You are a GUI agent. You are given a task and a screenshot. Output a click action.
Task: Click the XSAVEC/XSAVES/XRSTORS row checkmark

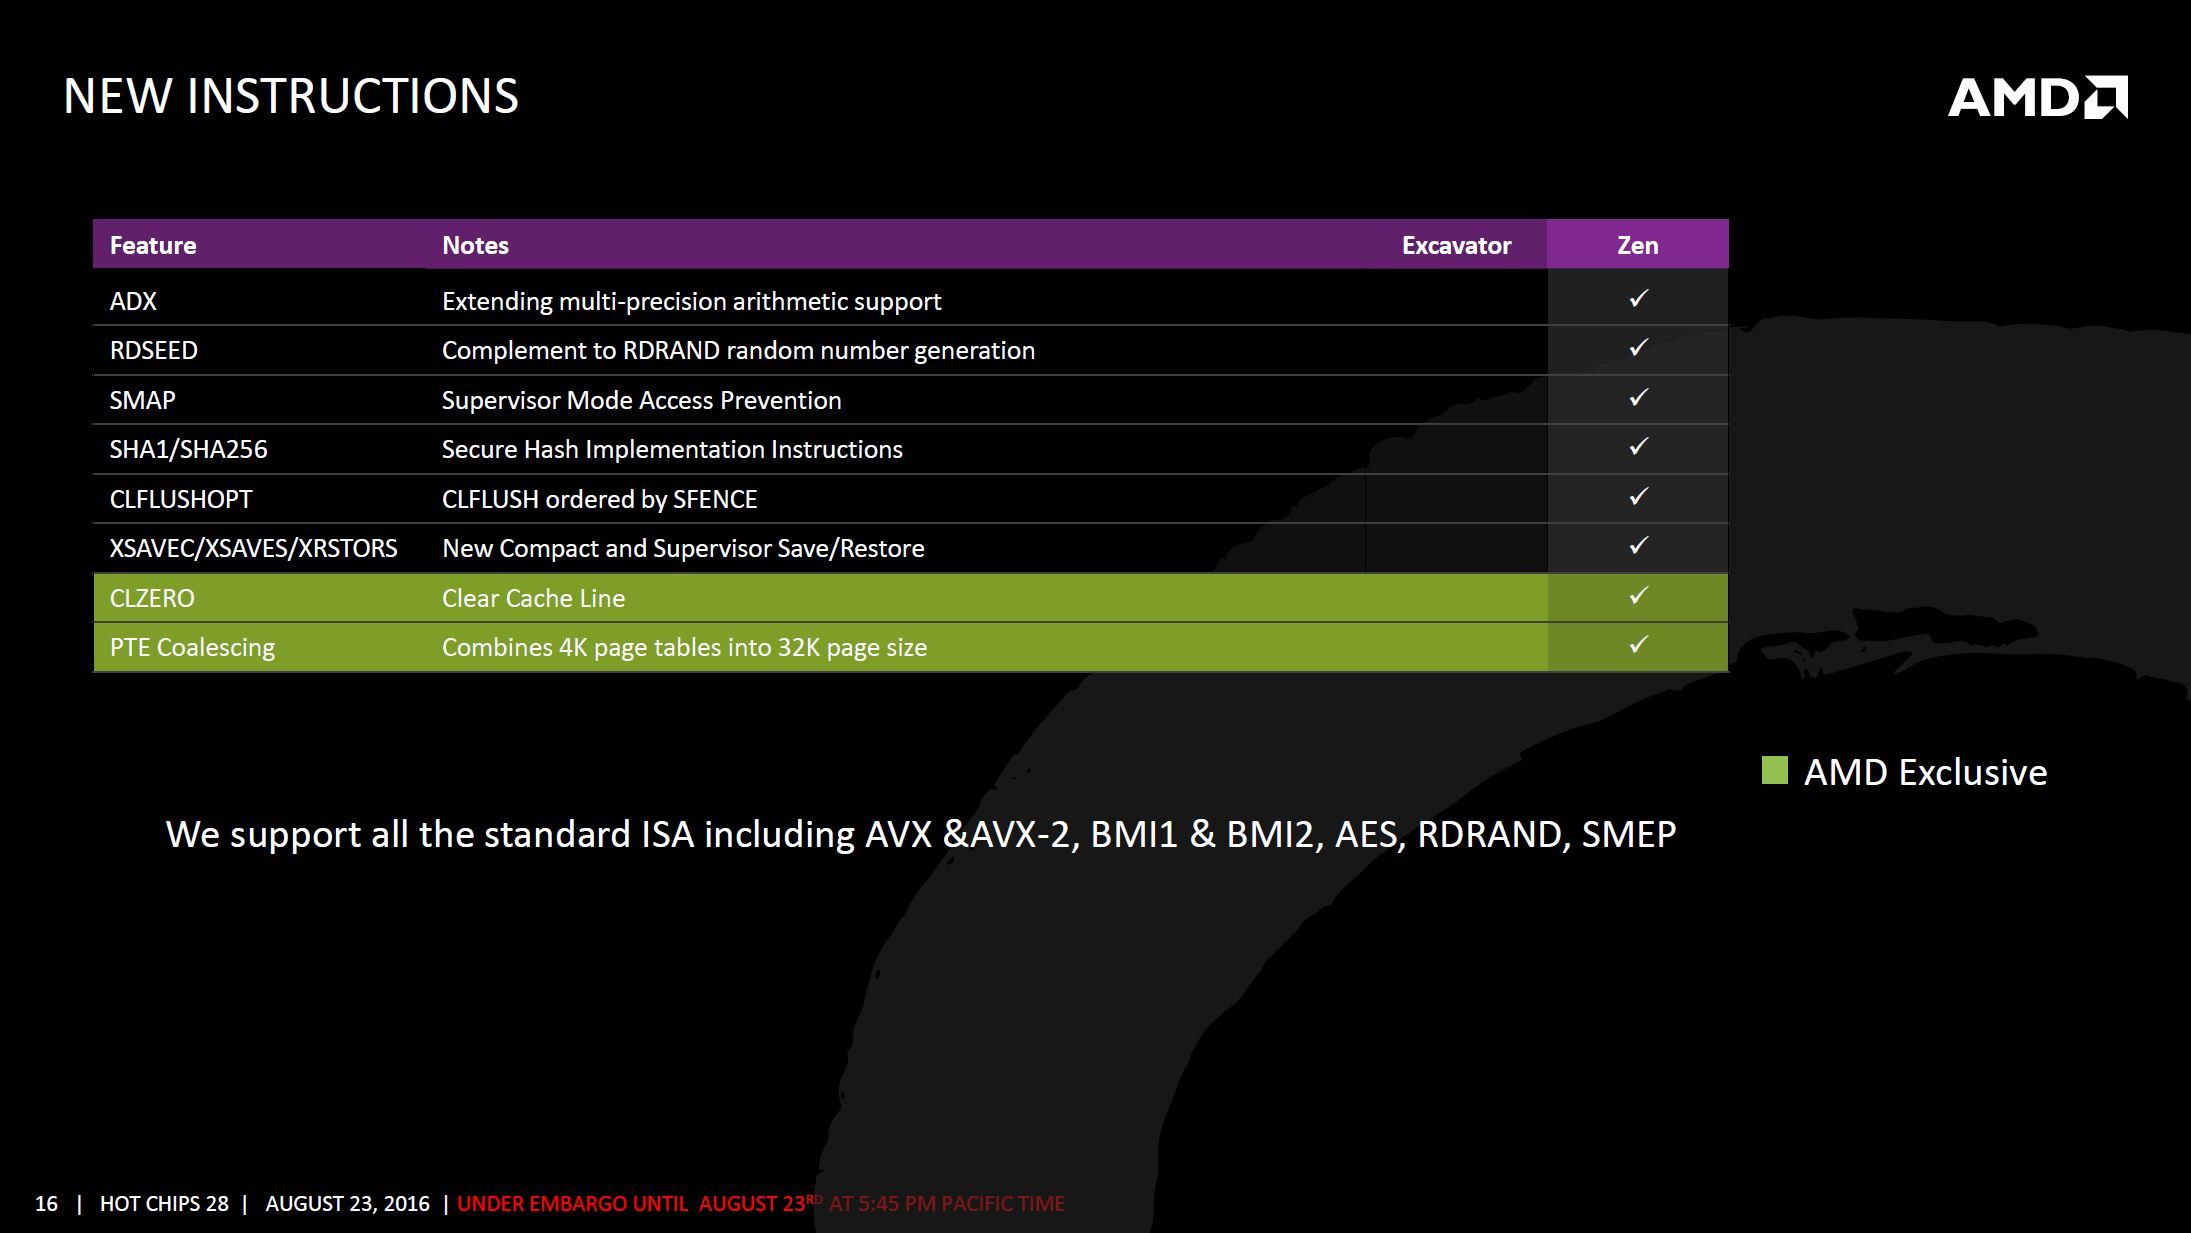coord(1638,546)
